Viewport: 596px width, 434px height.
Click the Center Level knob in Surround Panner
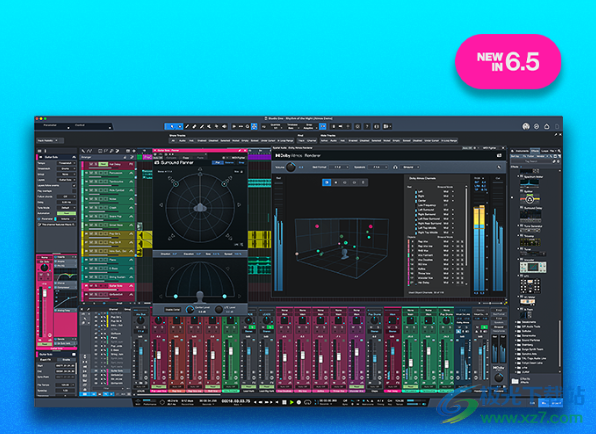[x=190, y=309]
